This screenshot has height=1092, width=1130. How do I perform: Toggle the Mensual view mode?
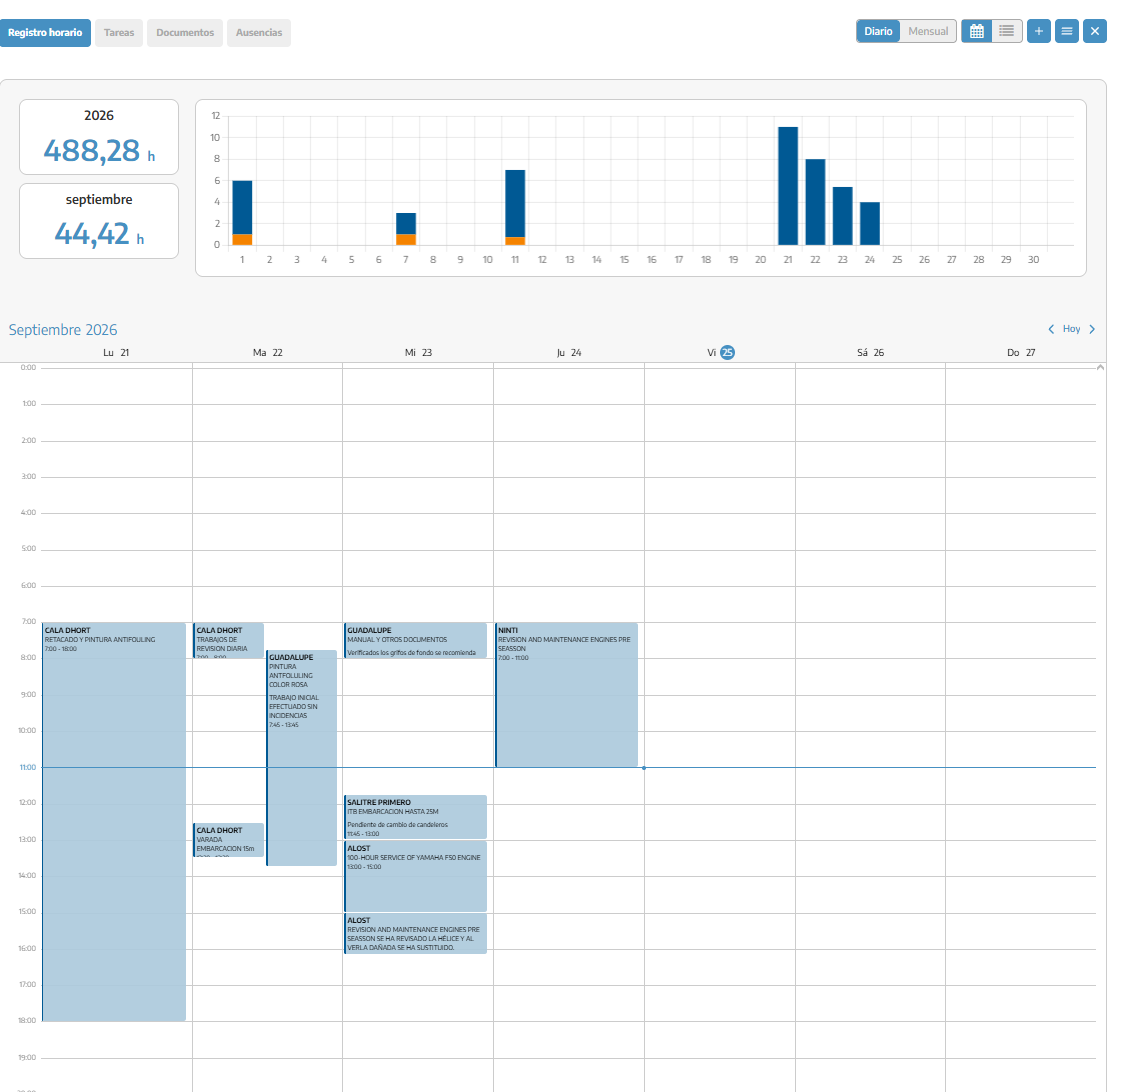[927, 31]
